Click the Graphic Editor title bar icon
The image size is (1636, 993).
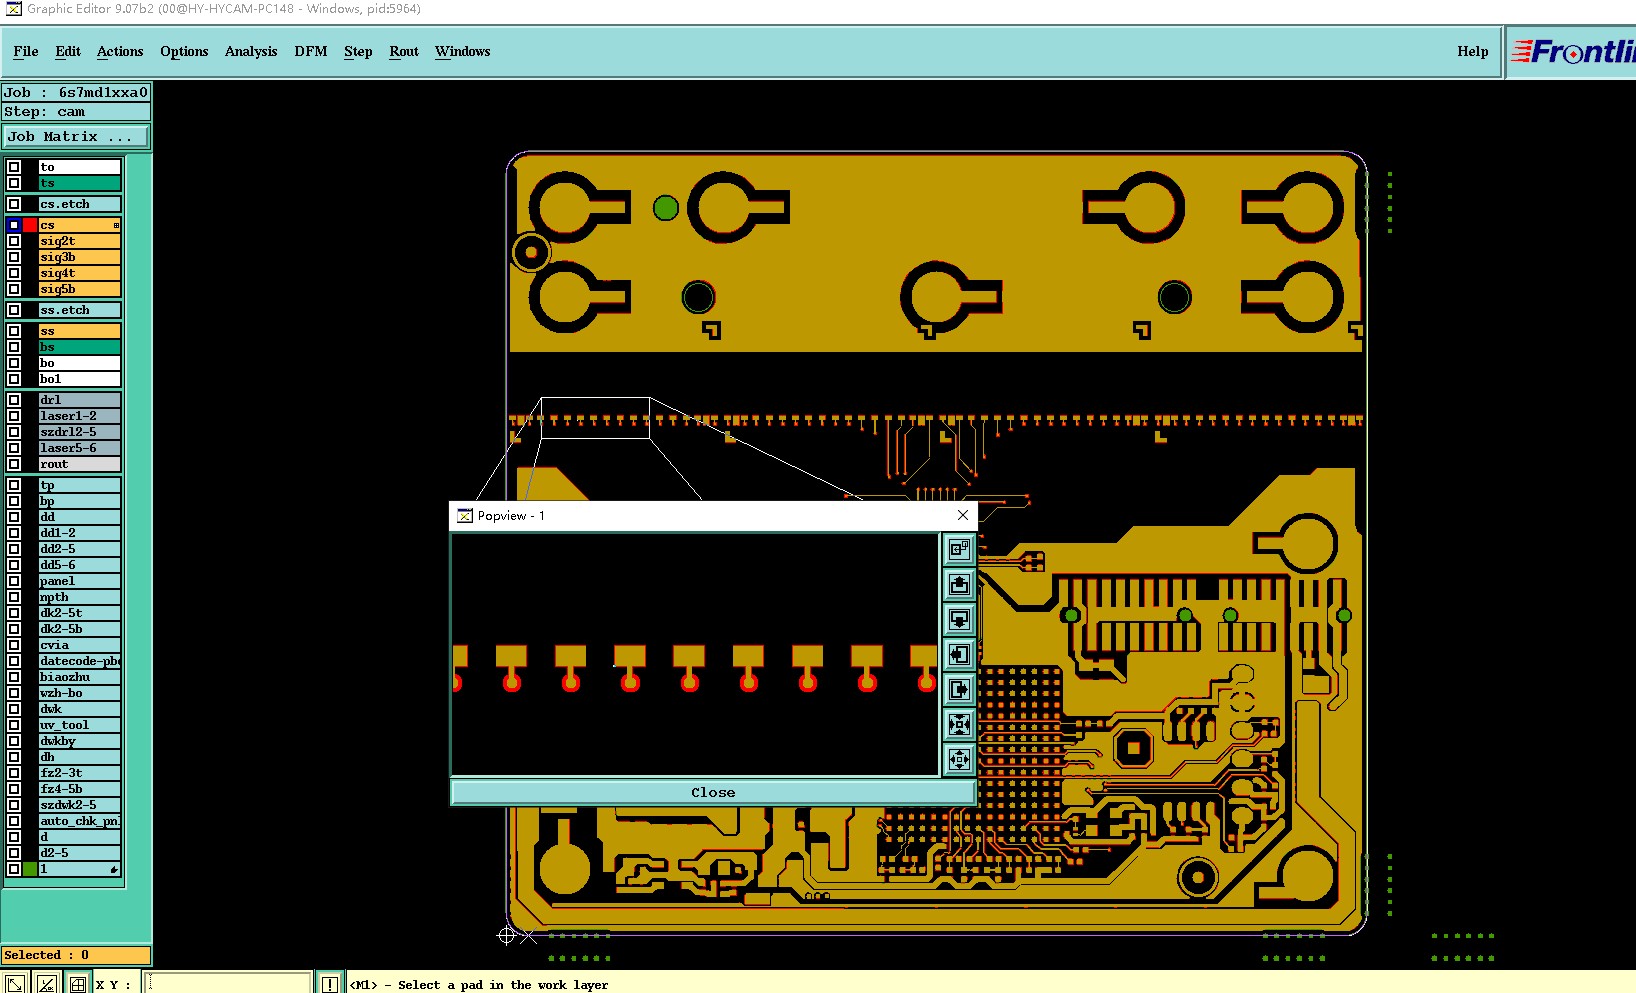pos(14,9)
